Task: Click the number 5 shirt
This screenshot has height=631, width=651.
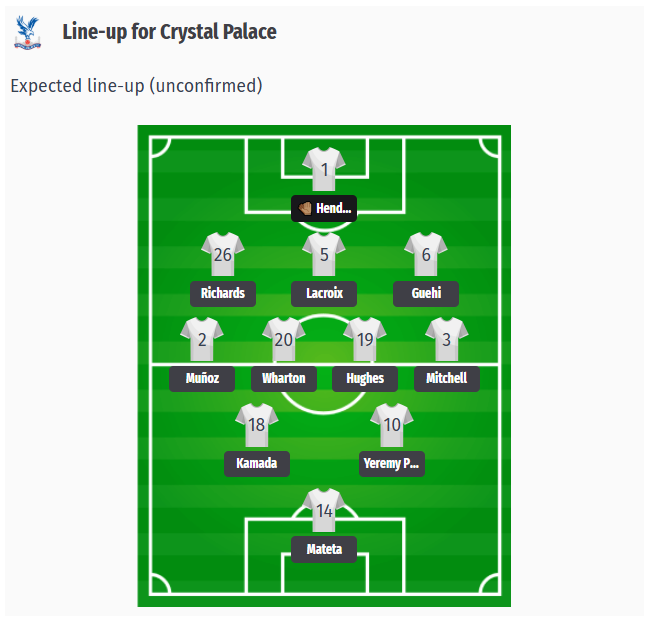Action: (x=324, y=254)
